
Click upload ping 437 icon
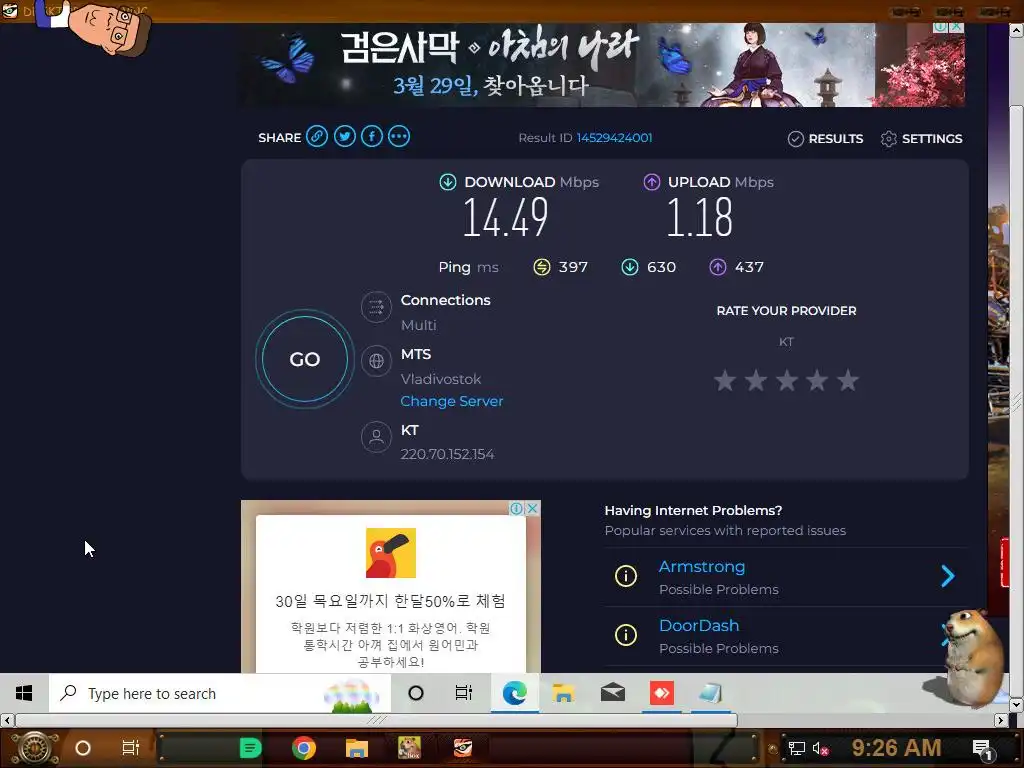click(718, 267)
